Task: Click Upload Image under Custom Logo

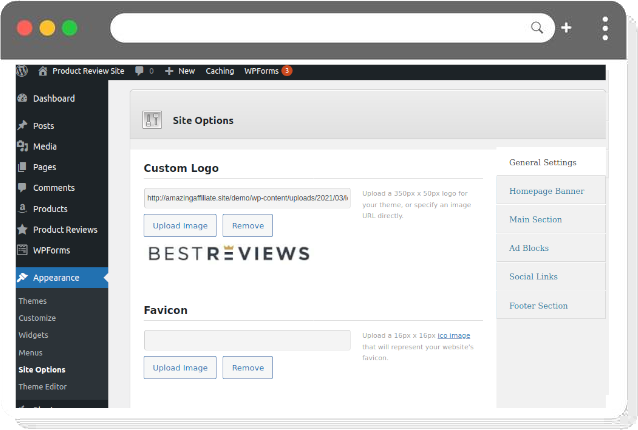Action: (180, 226)
